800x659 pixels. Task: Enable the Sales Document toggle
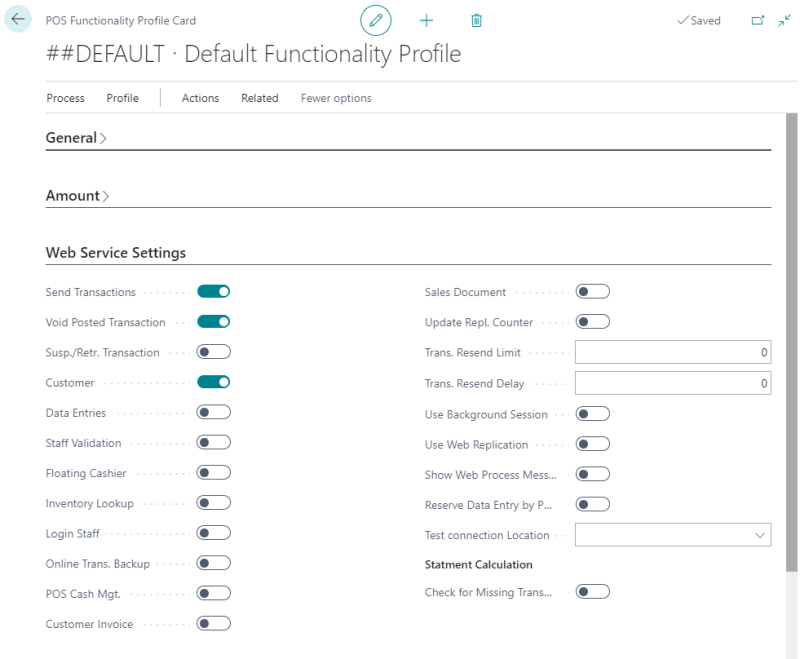tap(592, 291)
